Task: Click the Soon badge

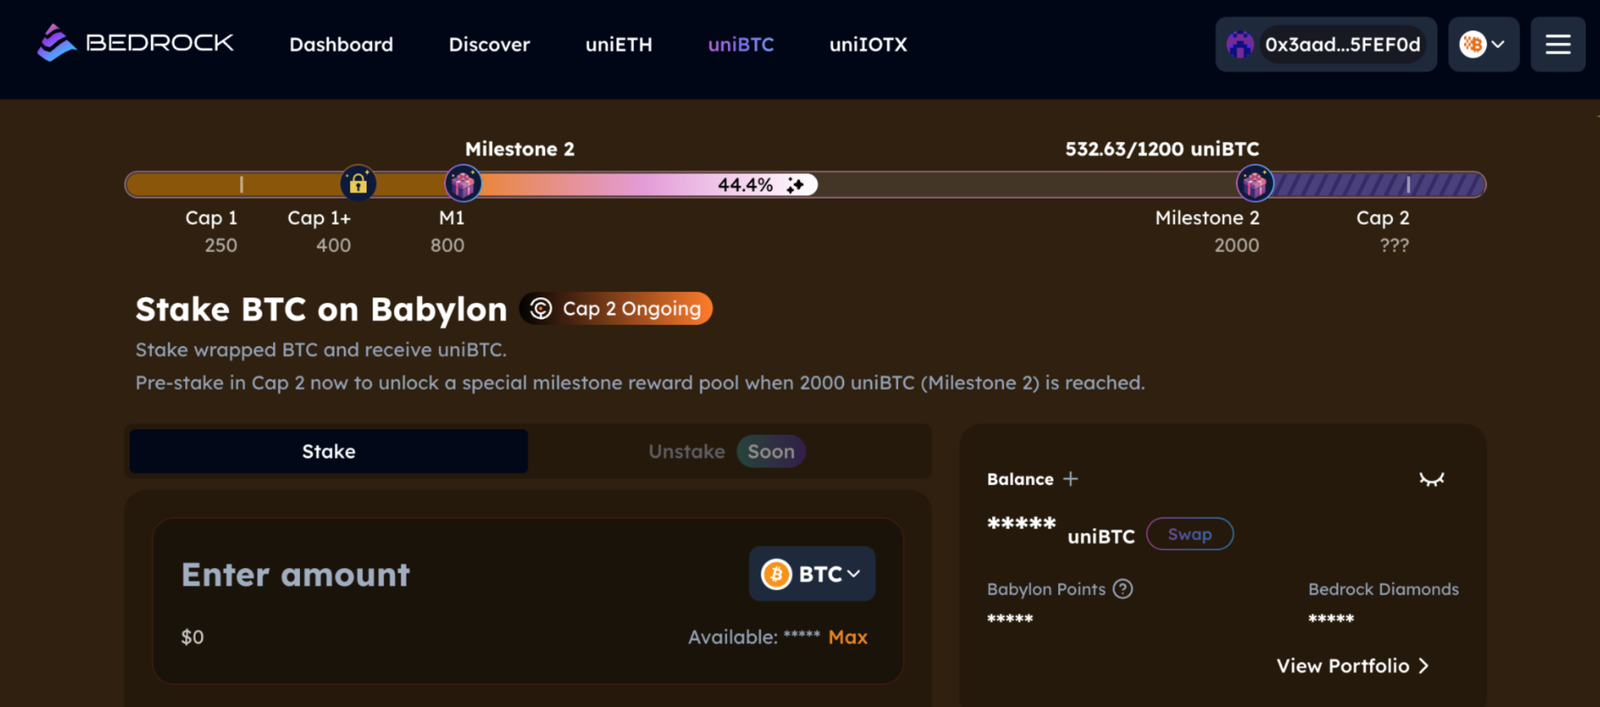Action: (771, 451)
